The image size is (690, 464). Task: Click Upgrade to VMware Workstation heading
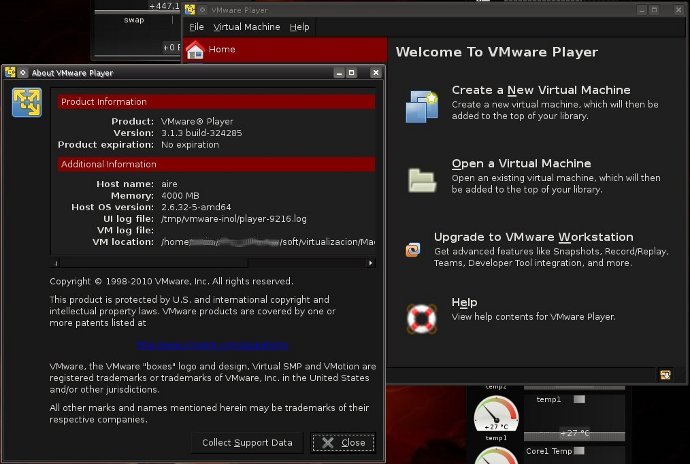coord(533,237)
